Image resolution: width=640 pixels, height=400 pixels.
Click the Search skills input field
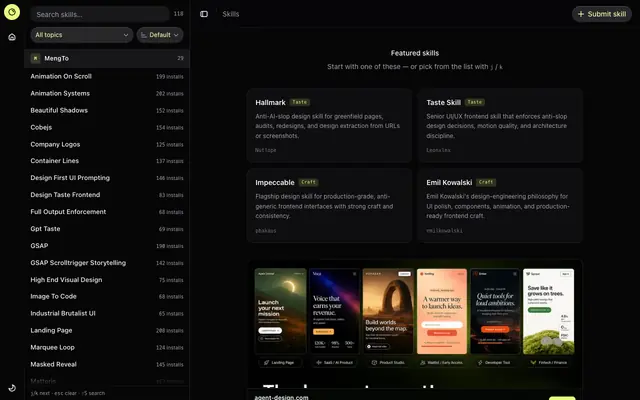tap(100, 14)
